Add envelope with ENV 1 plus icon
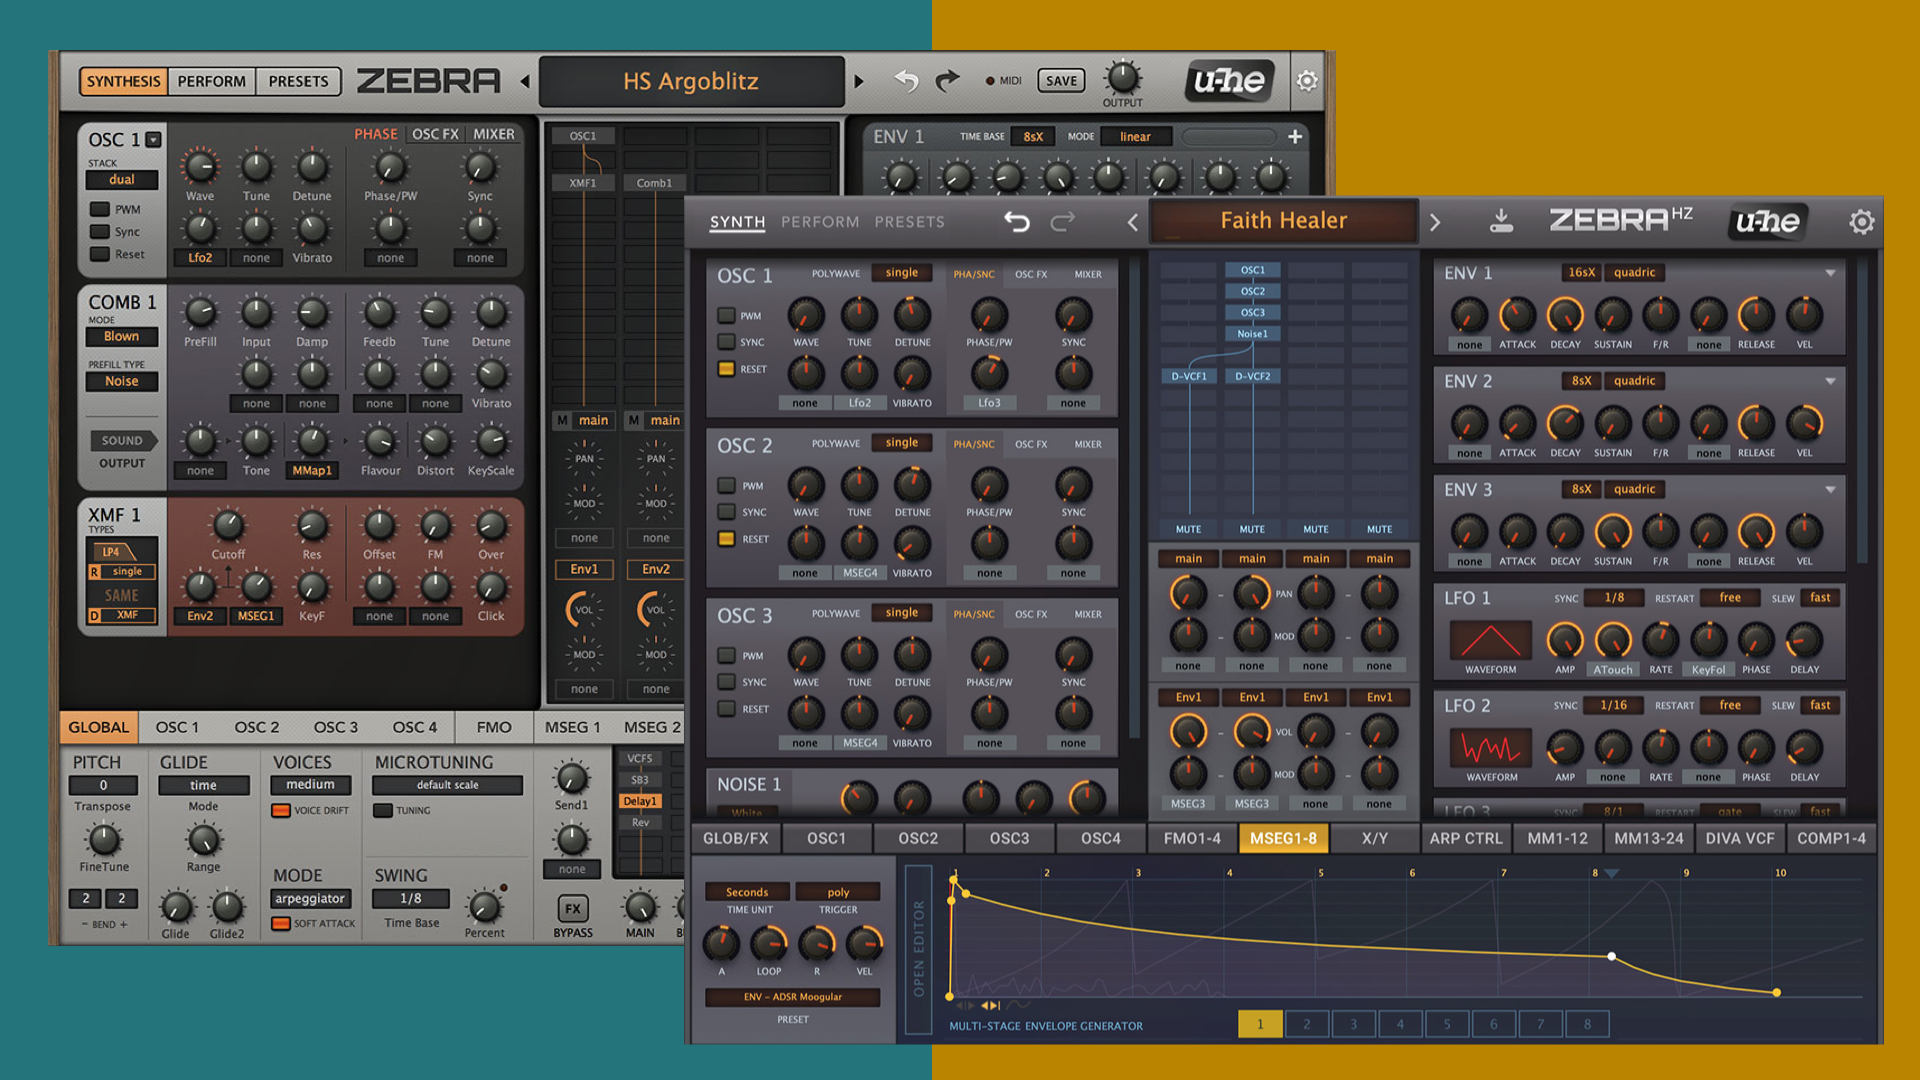 1295,137
